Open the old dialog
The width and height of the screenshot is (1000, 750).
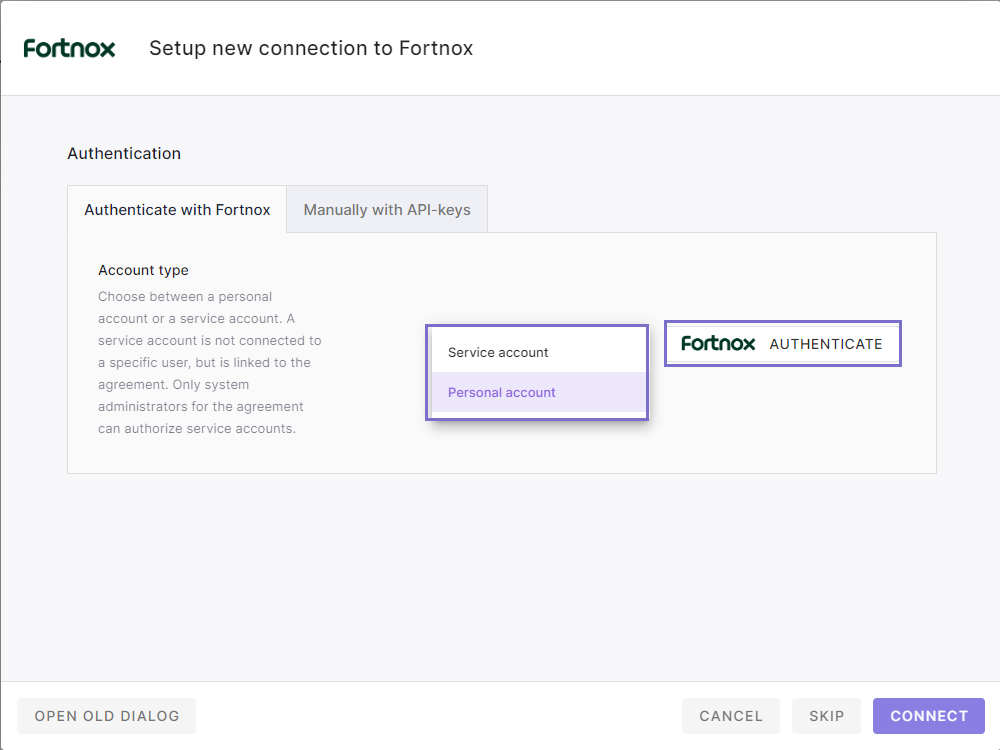click(x=107, y=716)
